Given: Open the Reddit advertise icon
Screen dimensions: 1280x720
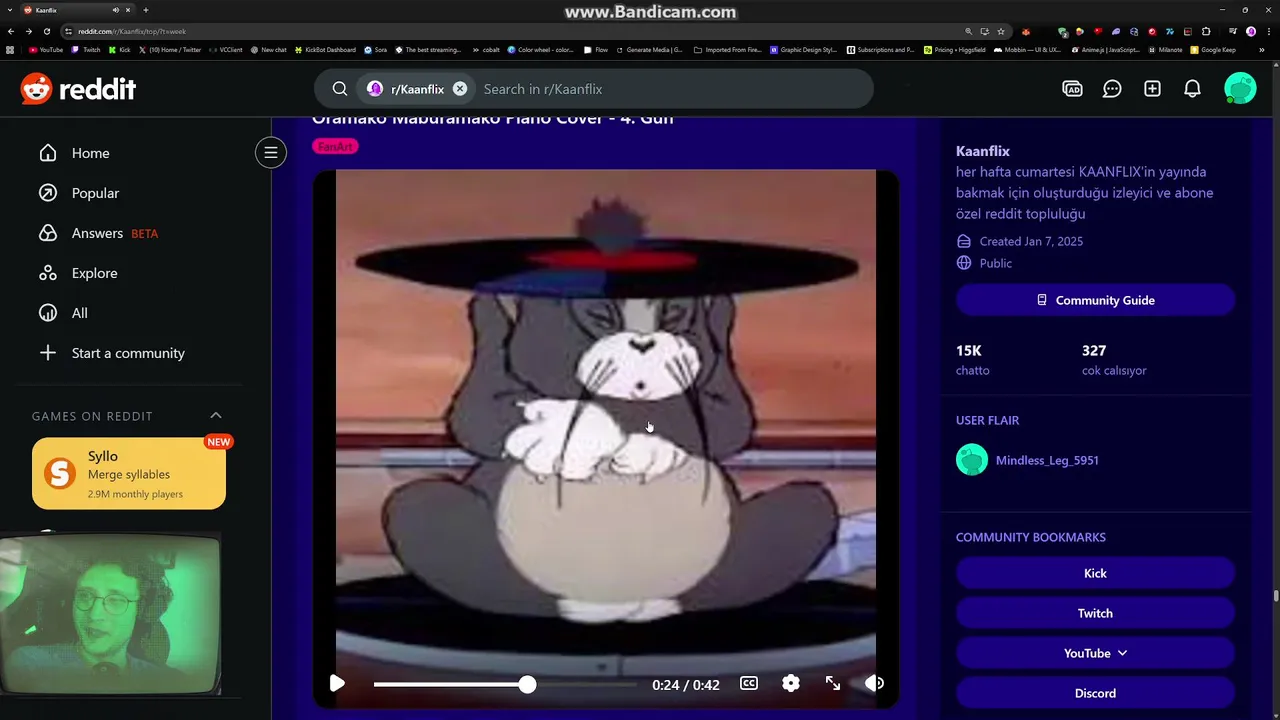Looking at the screenshot, I should coord(1072,89).
